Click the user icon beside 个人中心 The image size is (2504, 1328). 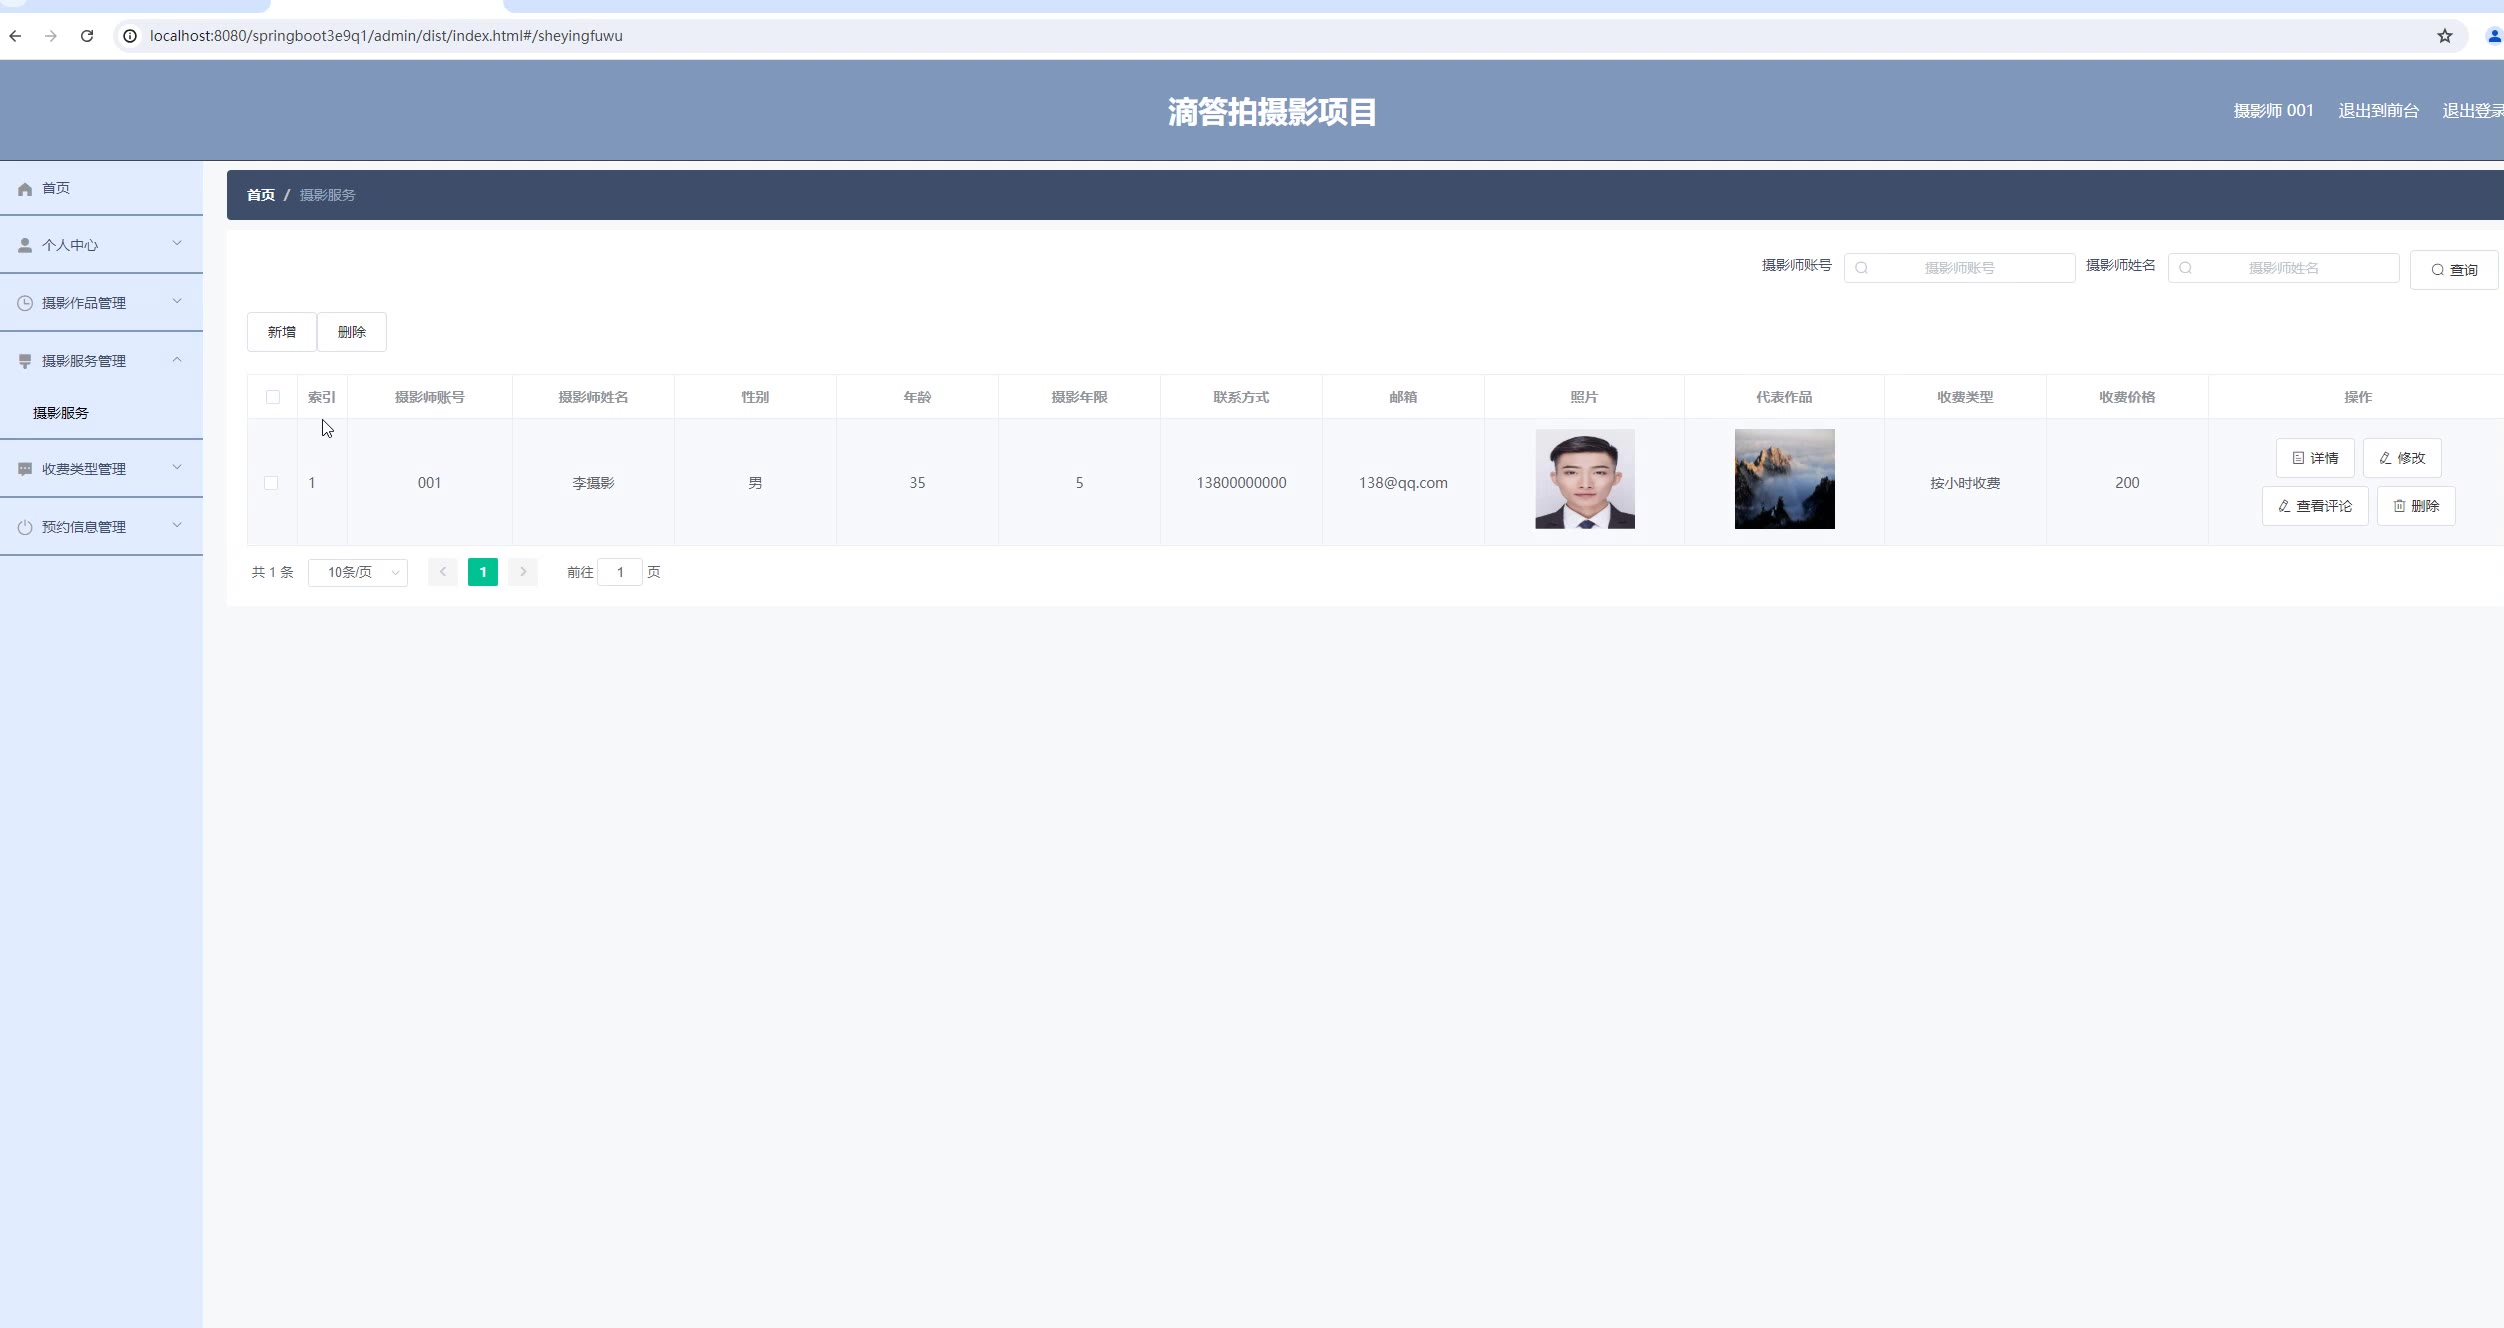tap(25, 245)
